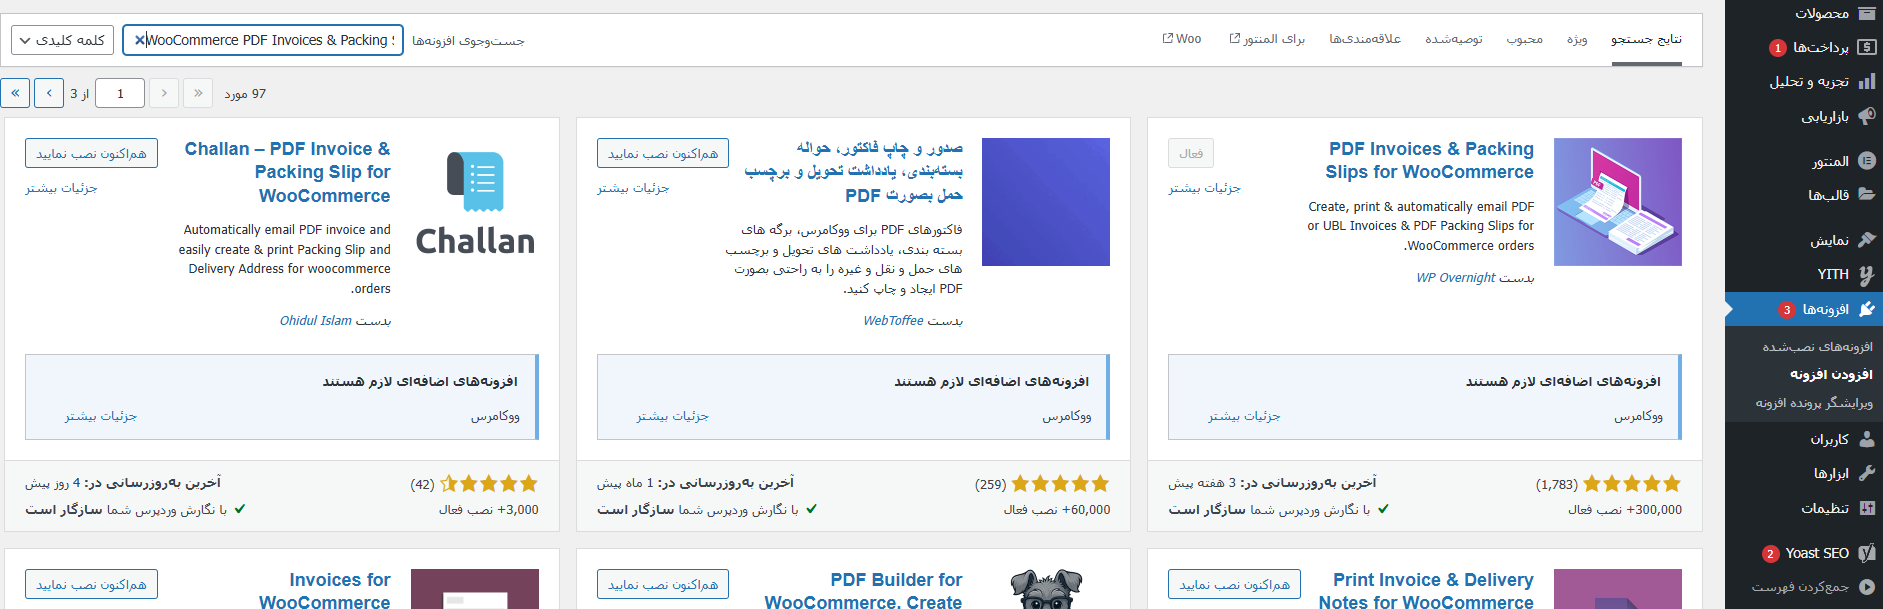Open the YITH sidebar icon

1866,274
